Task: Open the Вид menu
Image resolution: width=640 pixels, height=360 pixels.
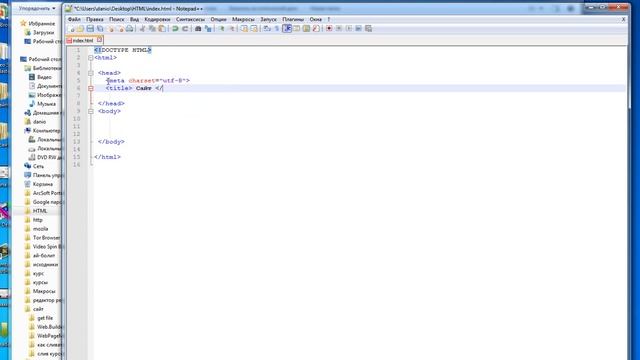Action: (x=134, y=19)
